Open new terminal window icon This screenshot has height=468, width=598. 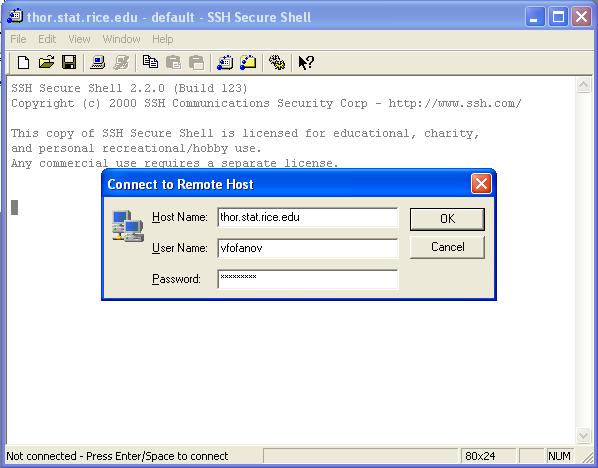tap(225, 63)
